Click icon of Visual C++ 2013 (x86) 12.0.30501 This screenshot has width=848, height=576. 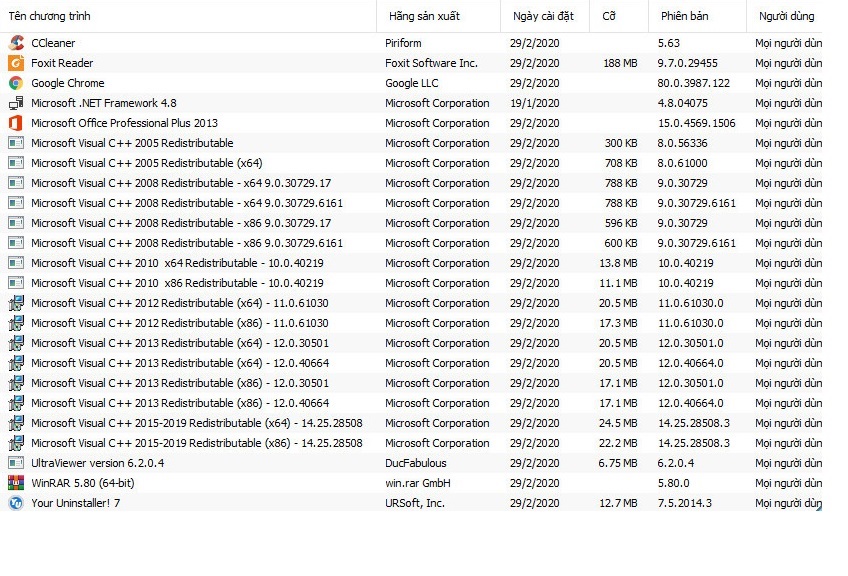(x=16, y=383)
